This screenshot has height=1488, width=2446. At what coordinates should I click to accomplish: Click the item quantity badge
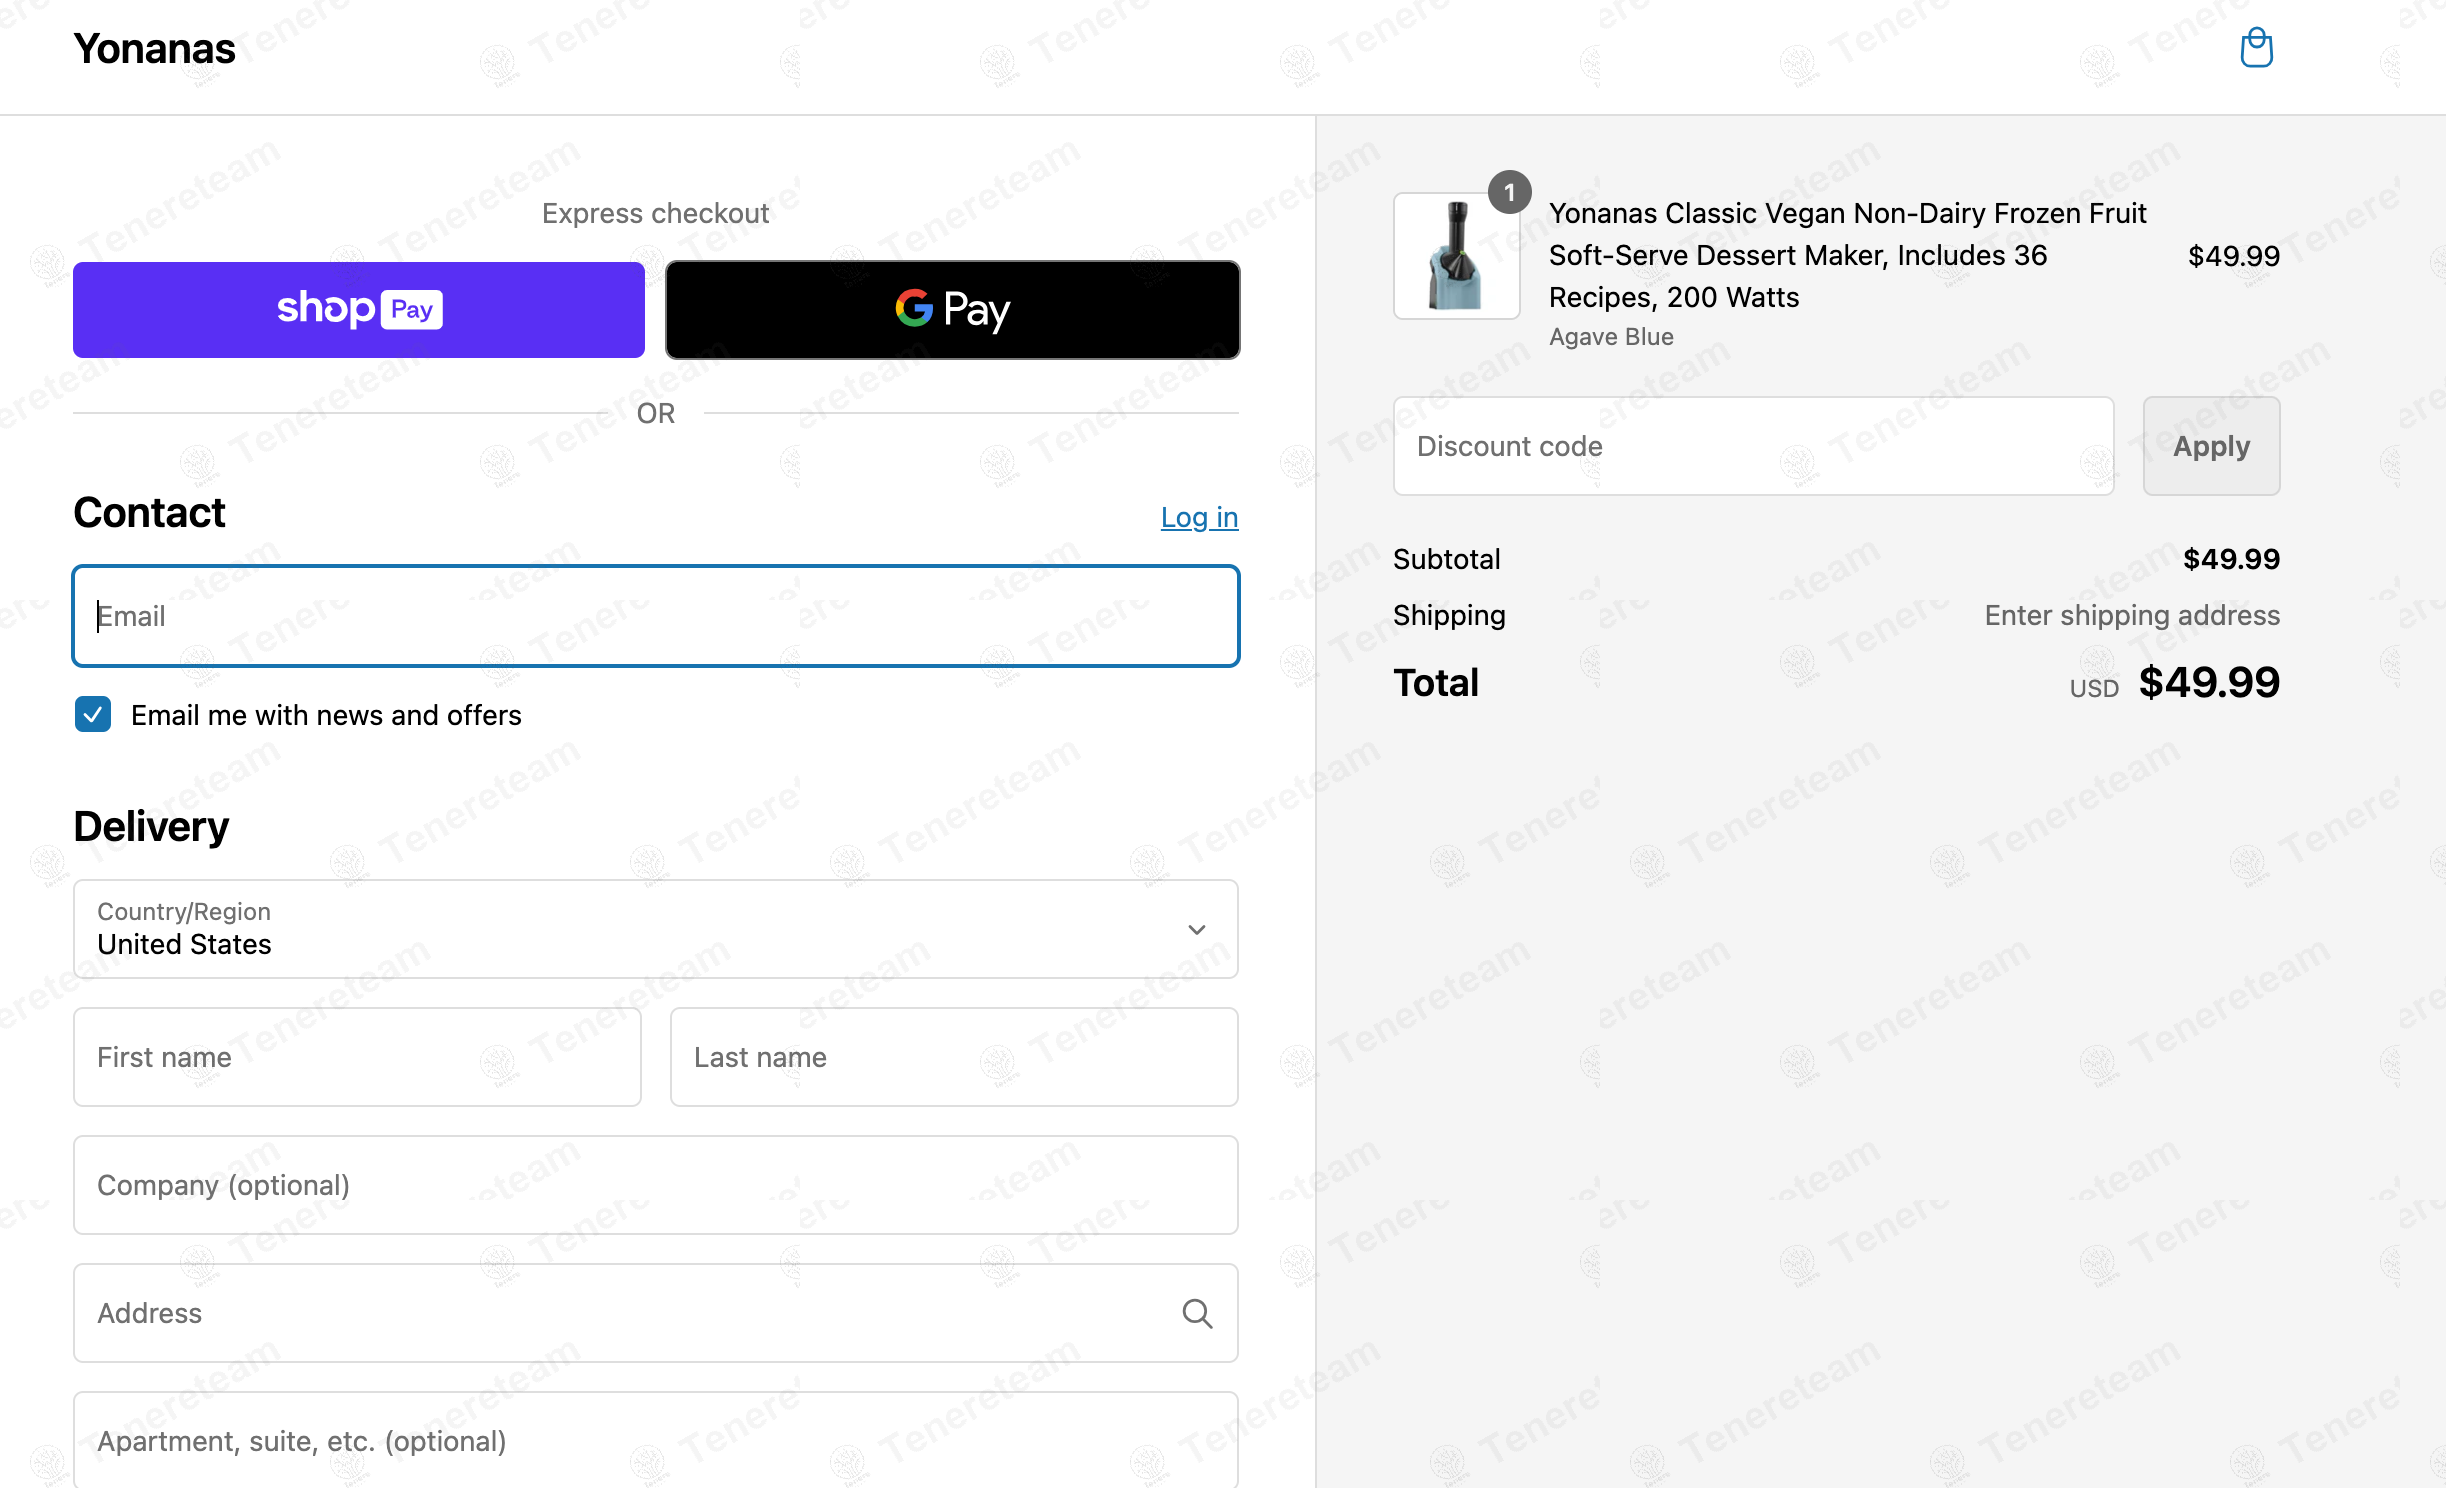(1509, 192)
